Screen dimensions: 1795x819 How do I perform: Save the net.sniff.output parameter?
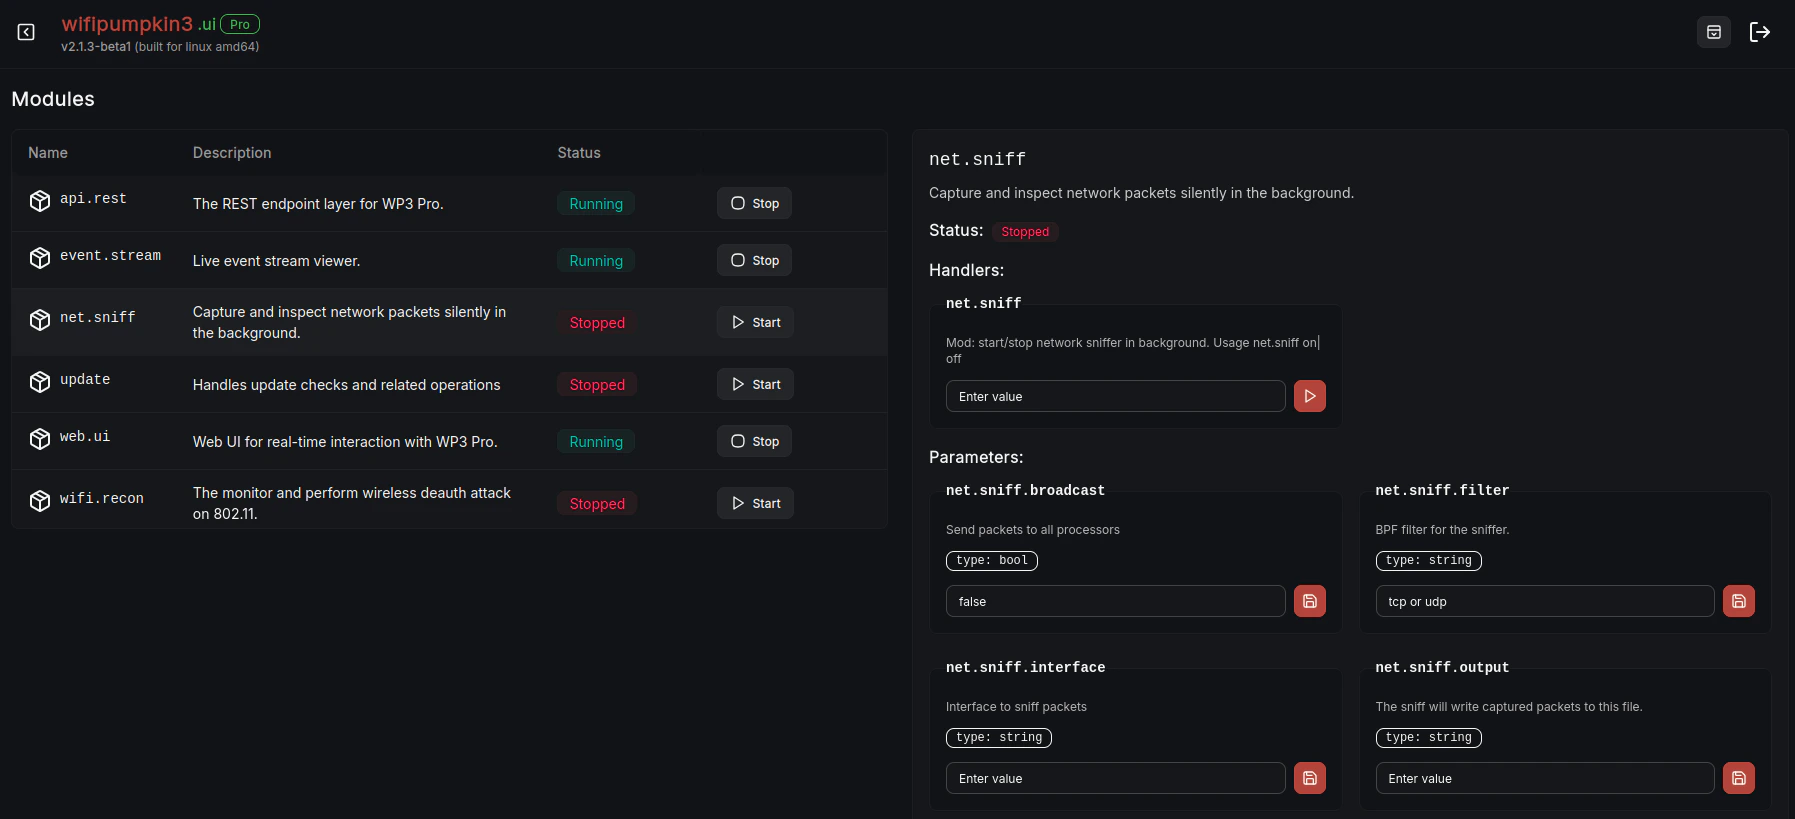click(x=1739, y=778)
